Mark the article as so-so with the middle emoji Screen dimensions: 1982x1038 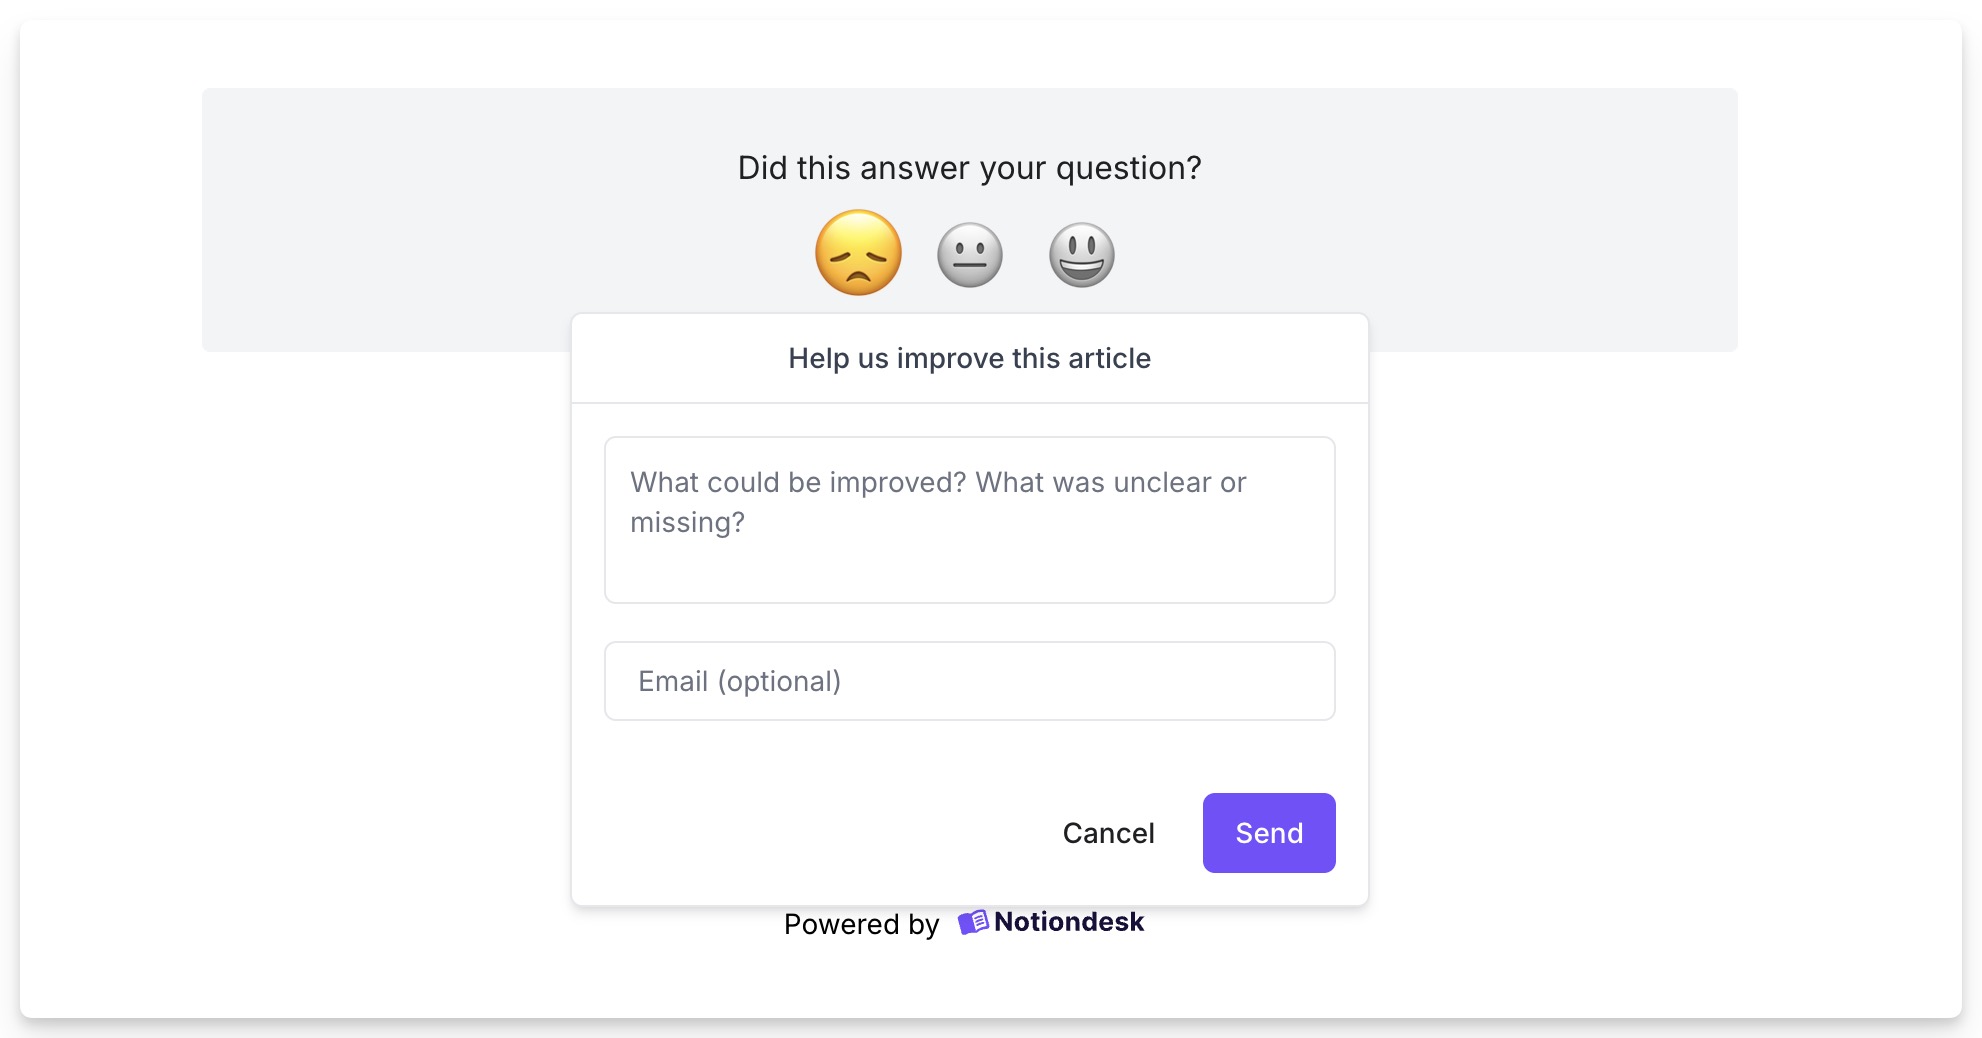click(x=969, y=254)
